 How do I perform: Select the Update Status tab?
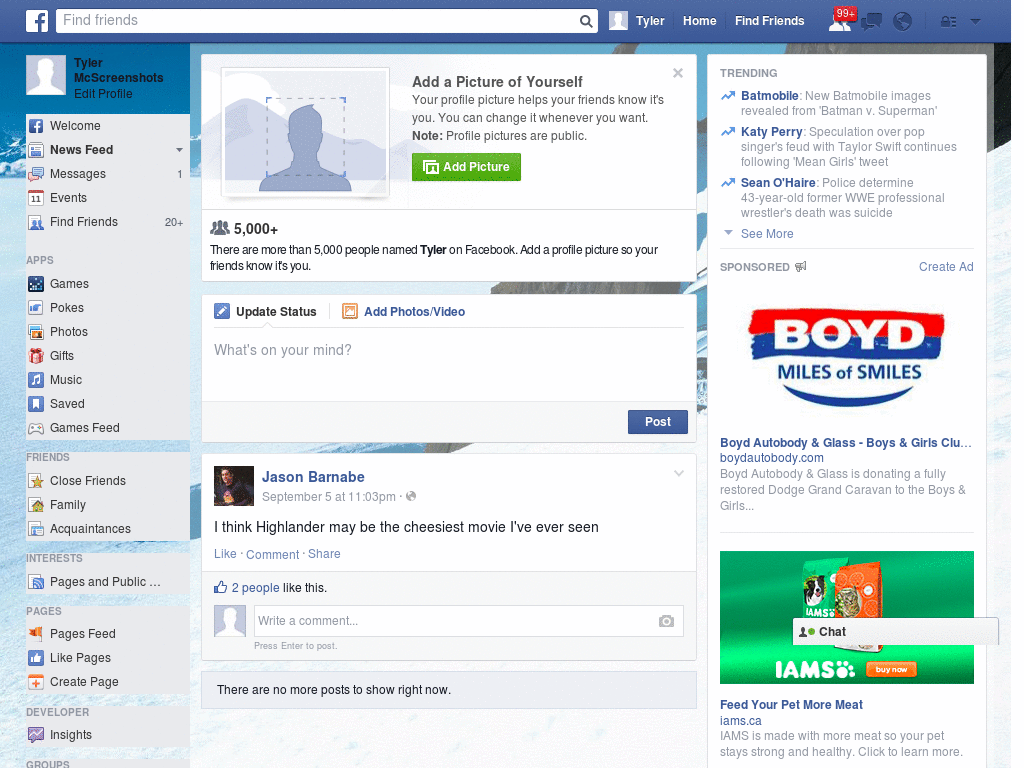pos(266,312)
